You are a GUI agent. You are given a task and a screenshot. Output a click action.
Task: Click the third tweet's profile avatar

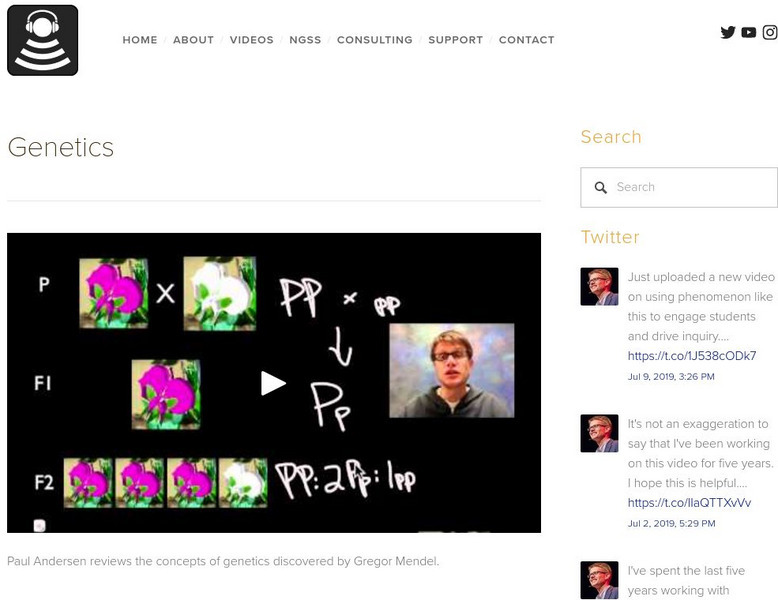click(x=599, y=580)
